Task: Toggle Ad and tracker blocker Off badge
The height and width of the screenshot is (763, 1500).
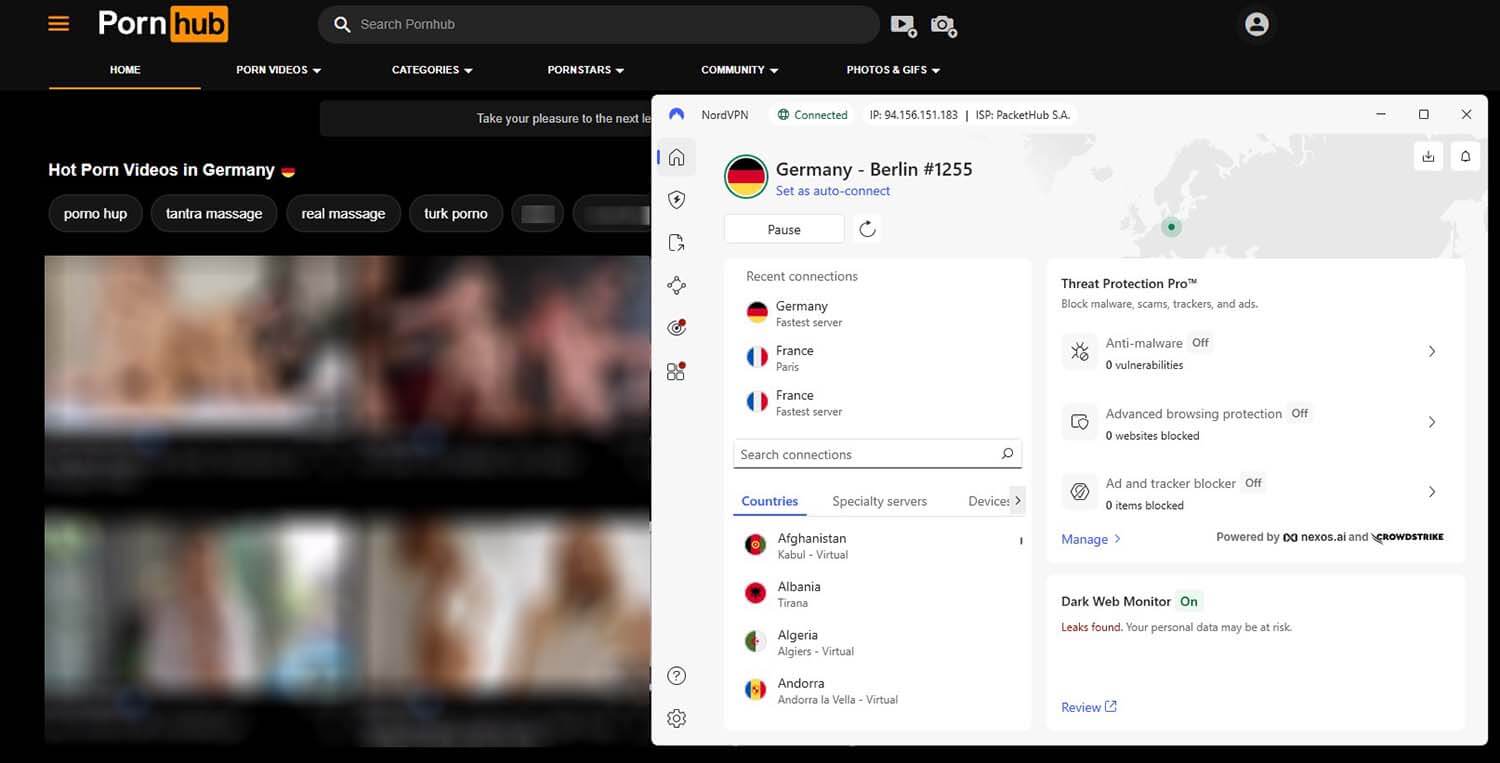Action: [x=1253, y=483]
